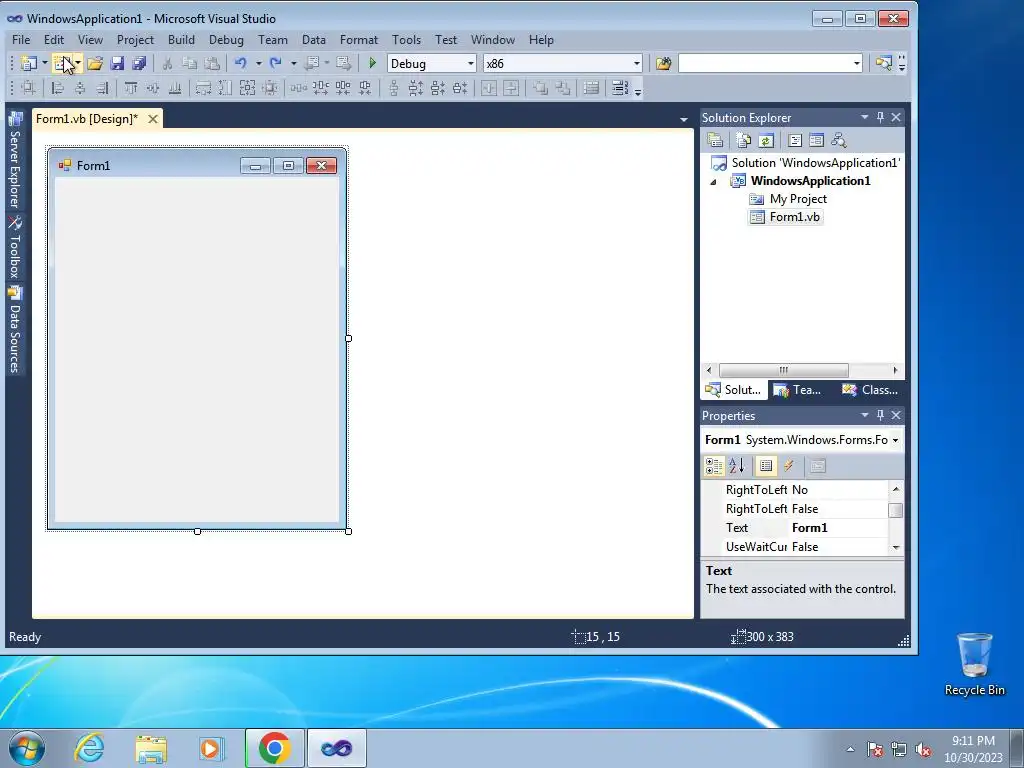Open the Format menu
This screenshot has width=1024, height=768.
359,40
